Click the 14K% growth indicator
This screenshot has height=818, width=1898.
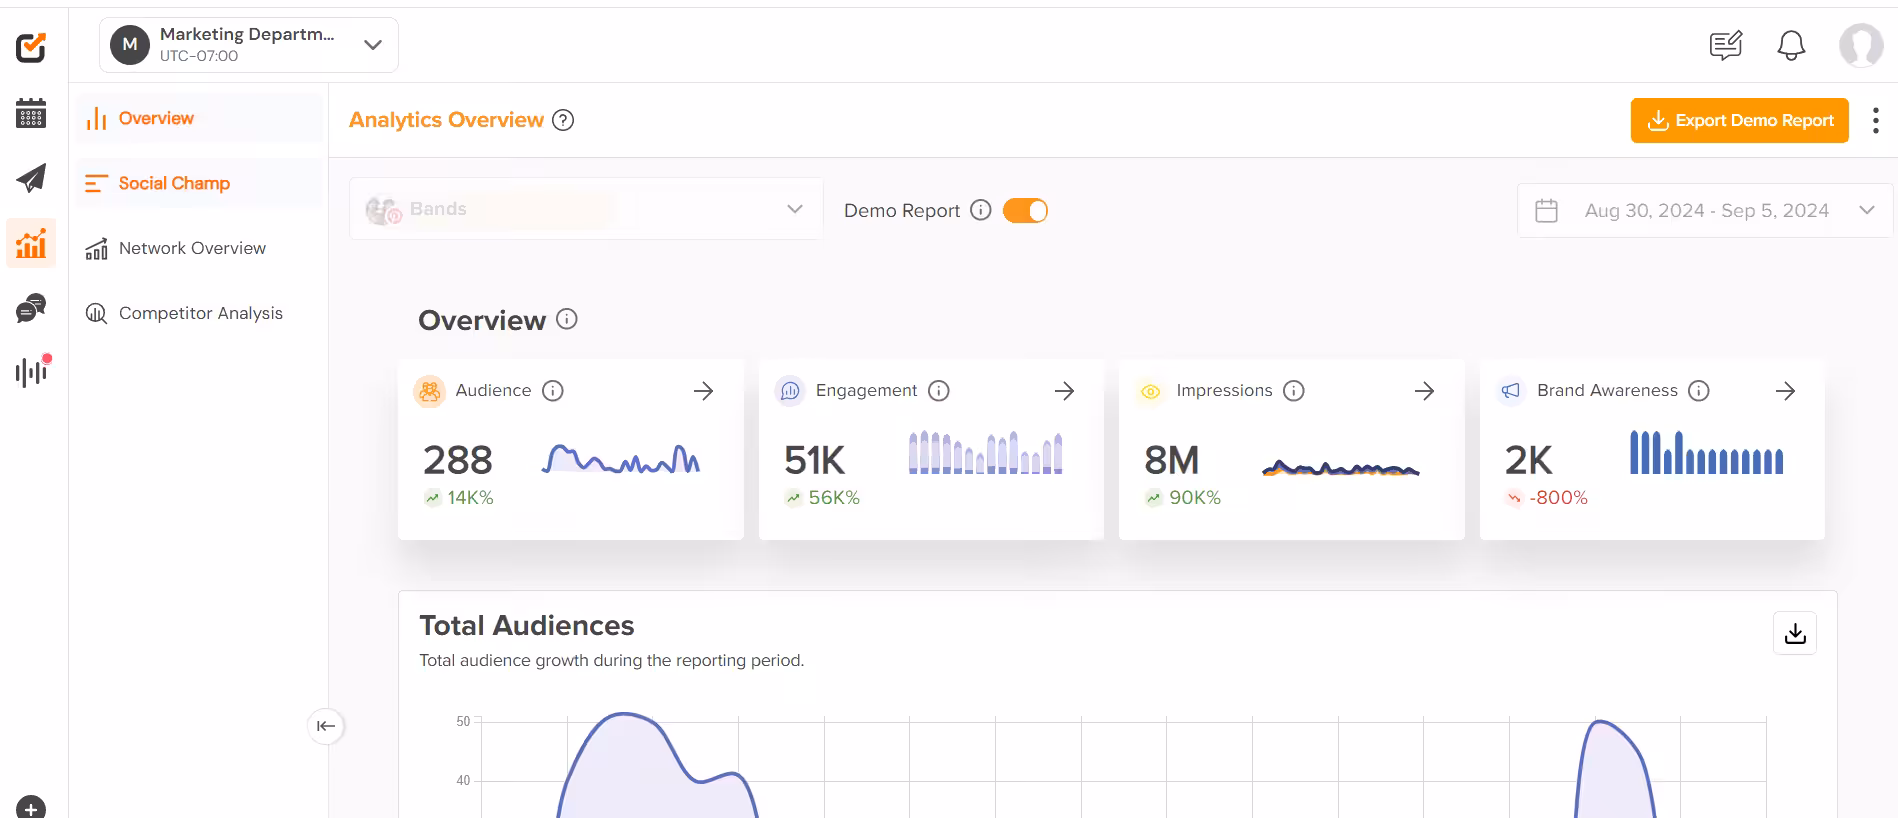[x=459, y=498]
